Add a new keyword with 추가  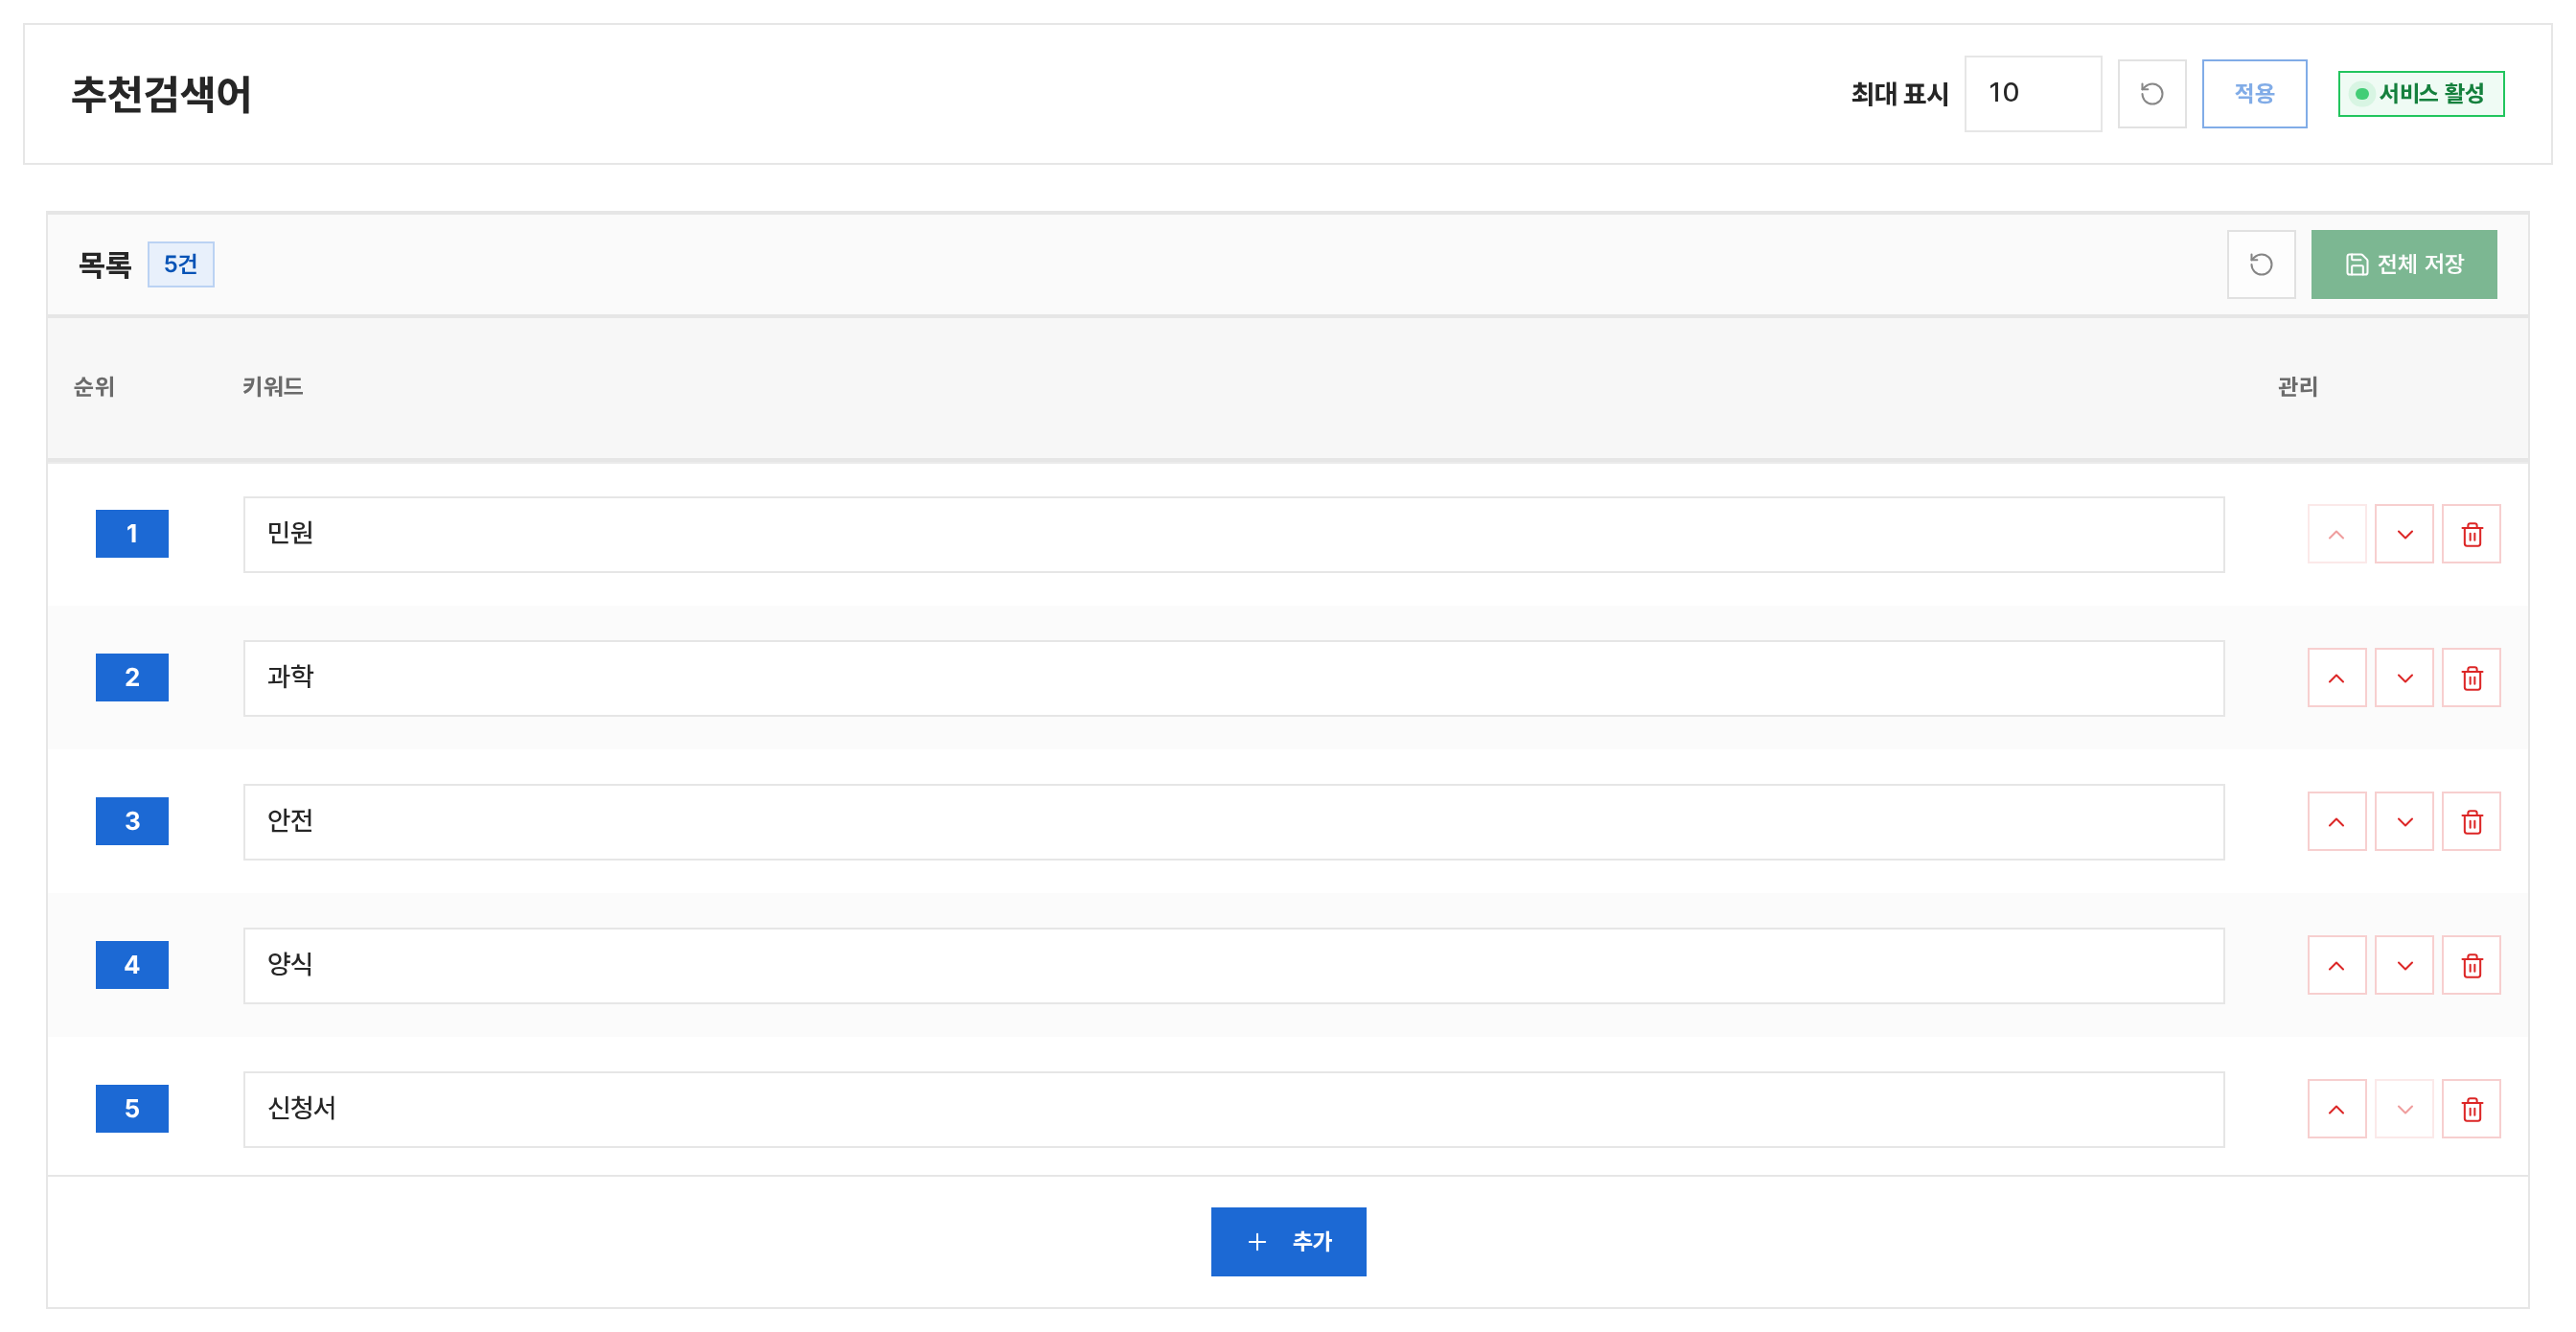pyautogui.click(x=1288, y=1242)
